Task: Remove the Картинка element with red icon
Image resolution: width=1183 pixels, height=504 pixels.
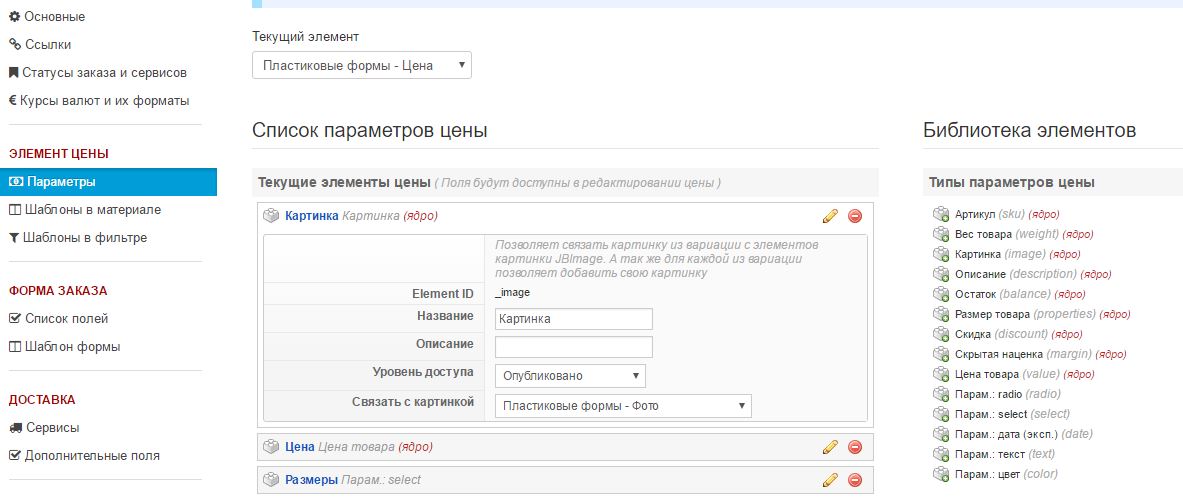Action: 855,216
